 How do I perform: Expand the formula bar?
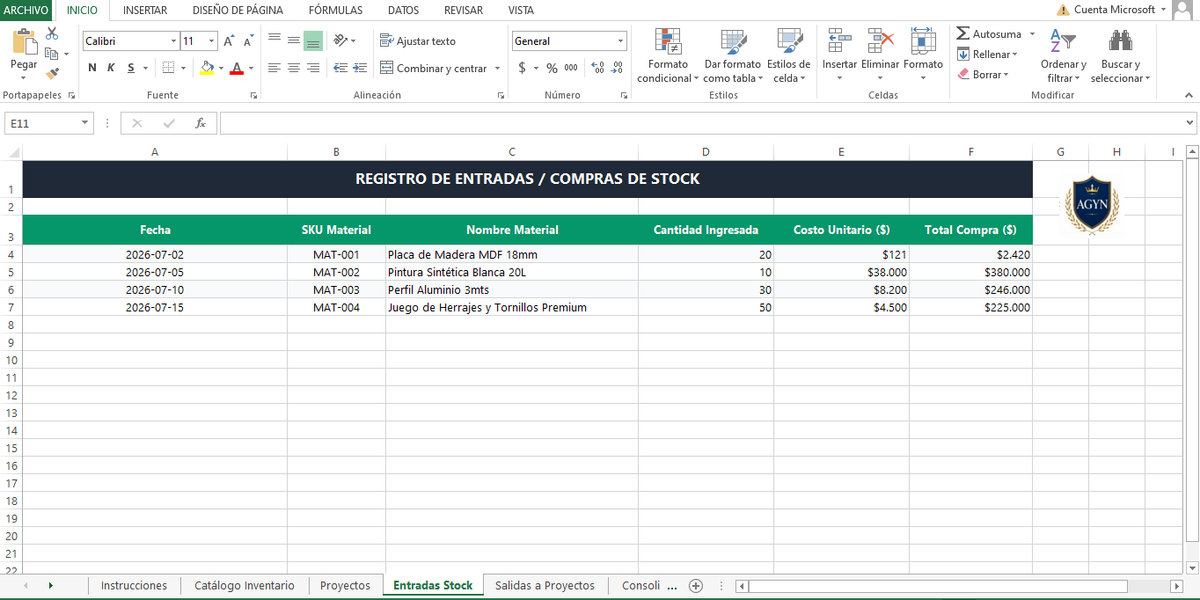pyautogui.click(x=1189, y=123)
